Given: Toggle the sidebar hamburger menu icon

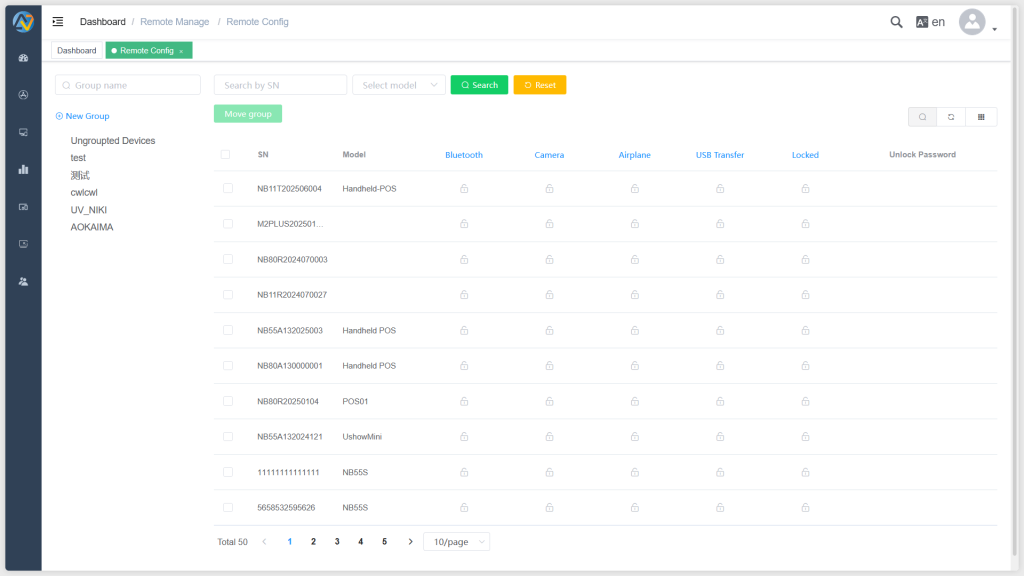Looking at the screenshot, I should [x=58, y=22].
